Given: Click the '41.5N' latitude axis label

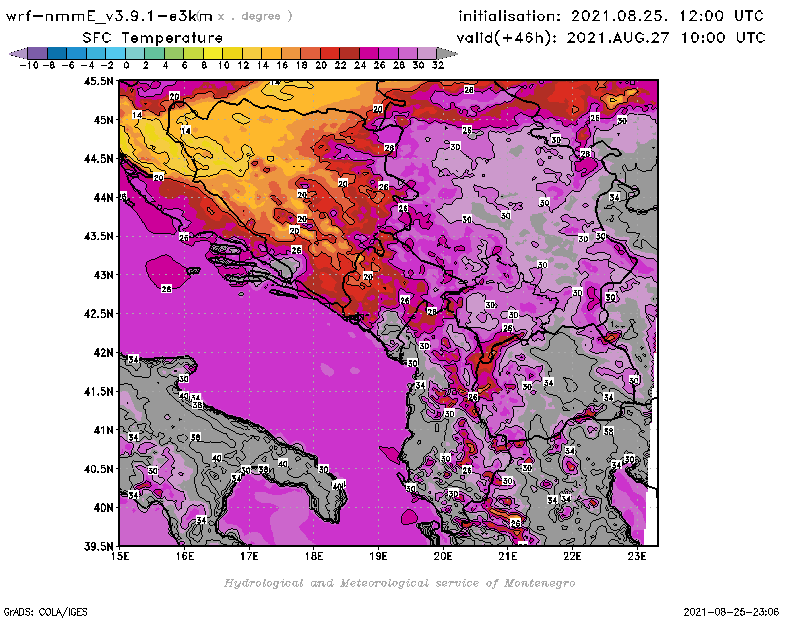Looking at the screenshot, I should point(97,391).
